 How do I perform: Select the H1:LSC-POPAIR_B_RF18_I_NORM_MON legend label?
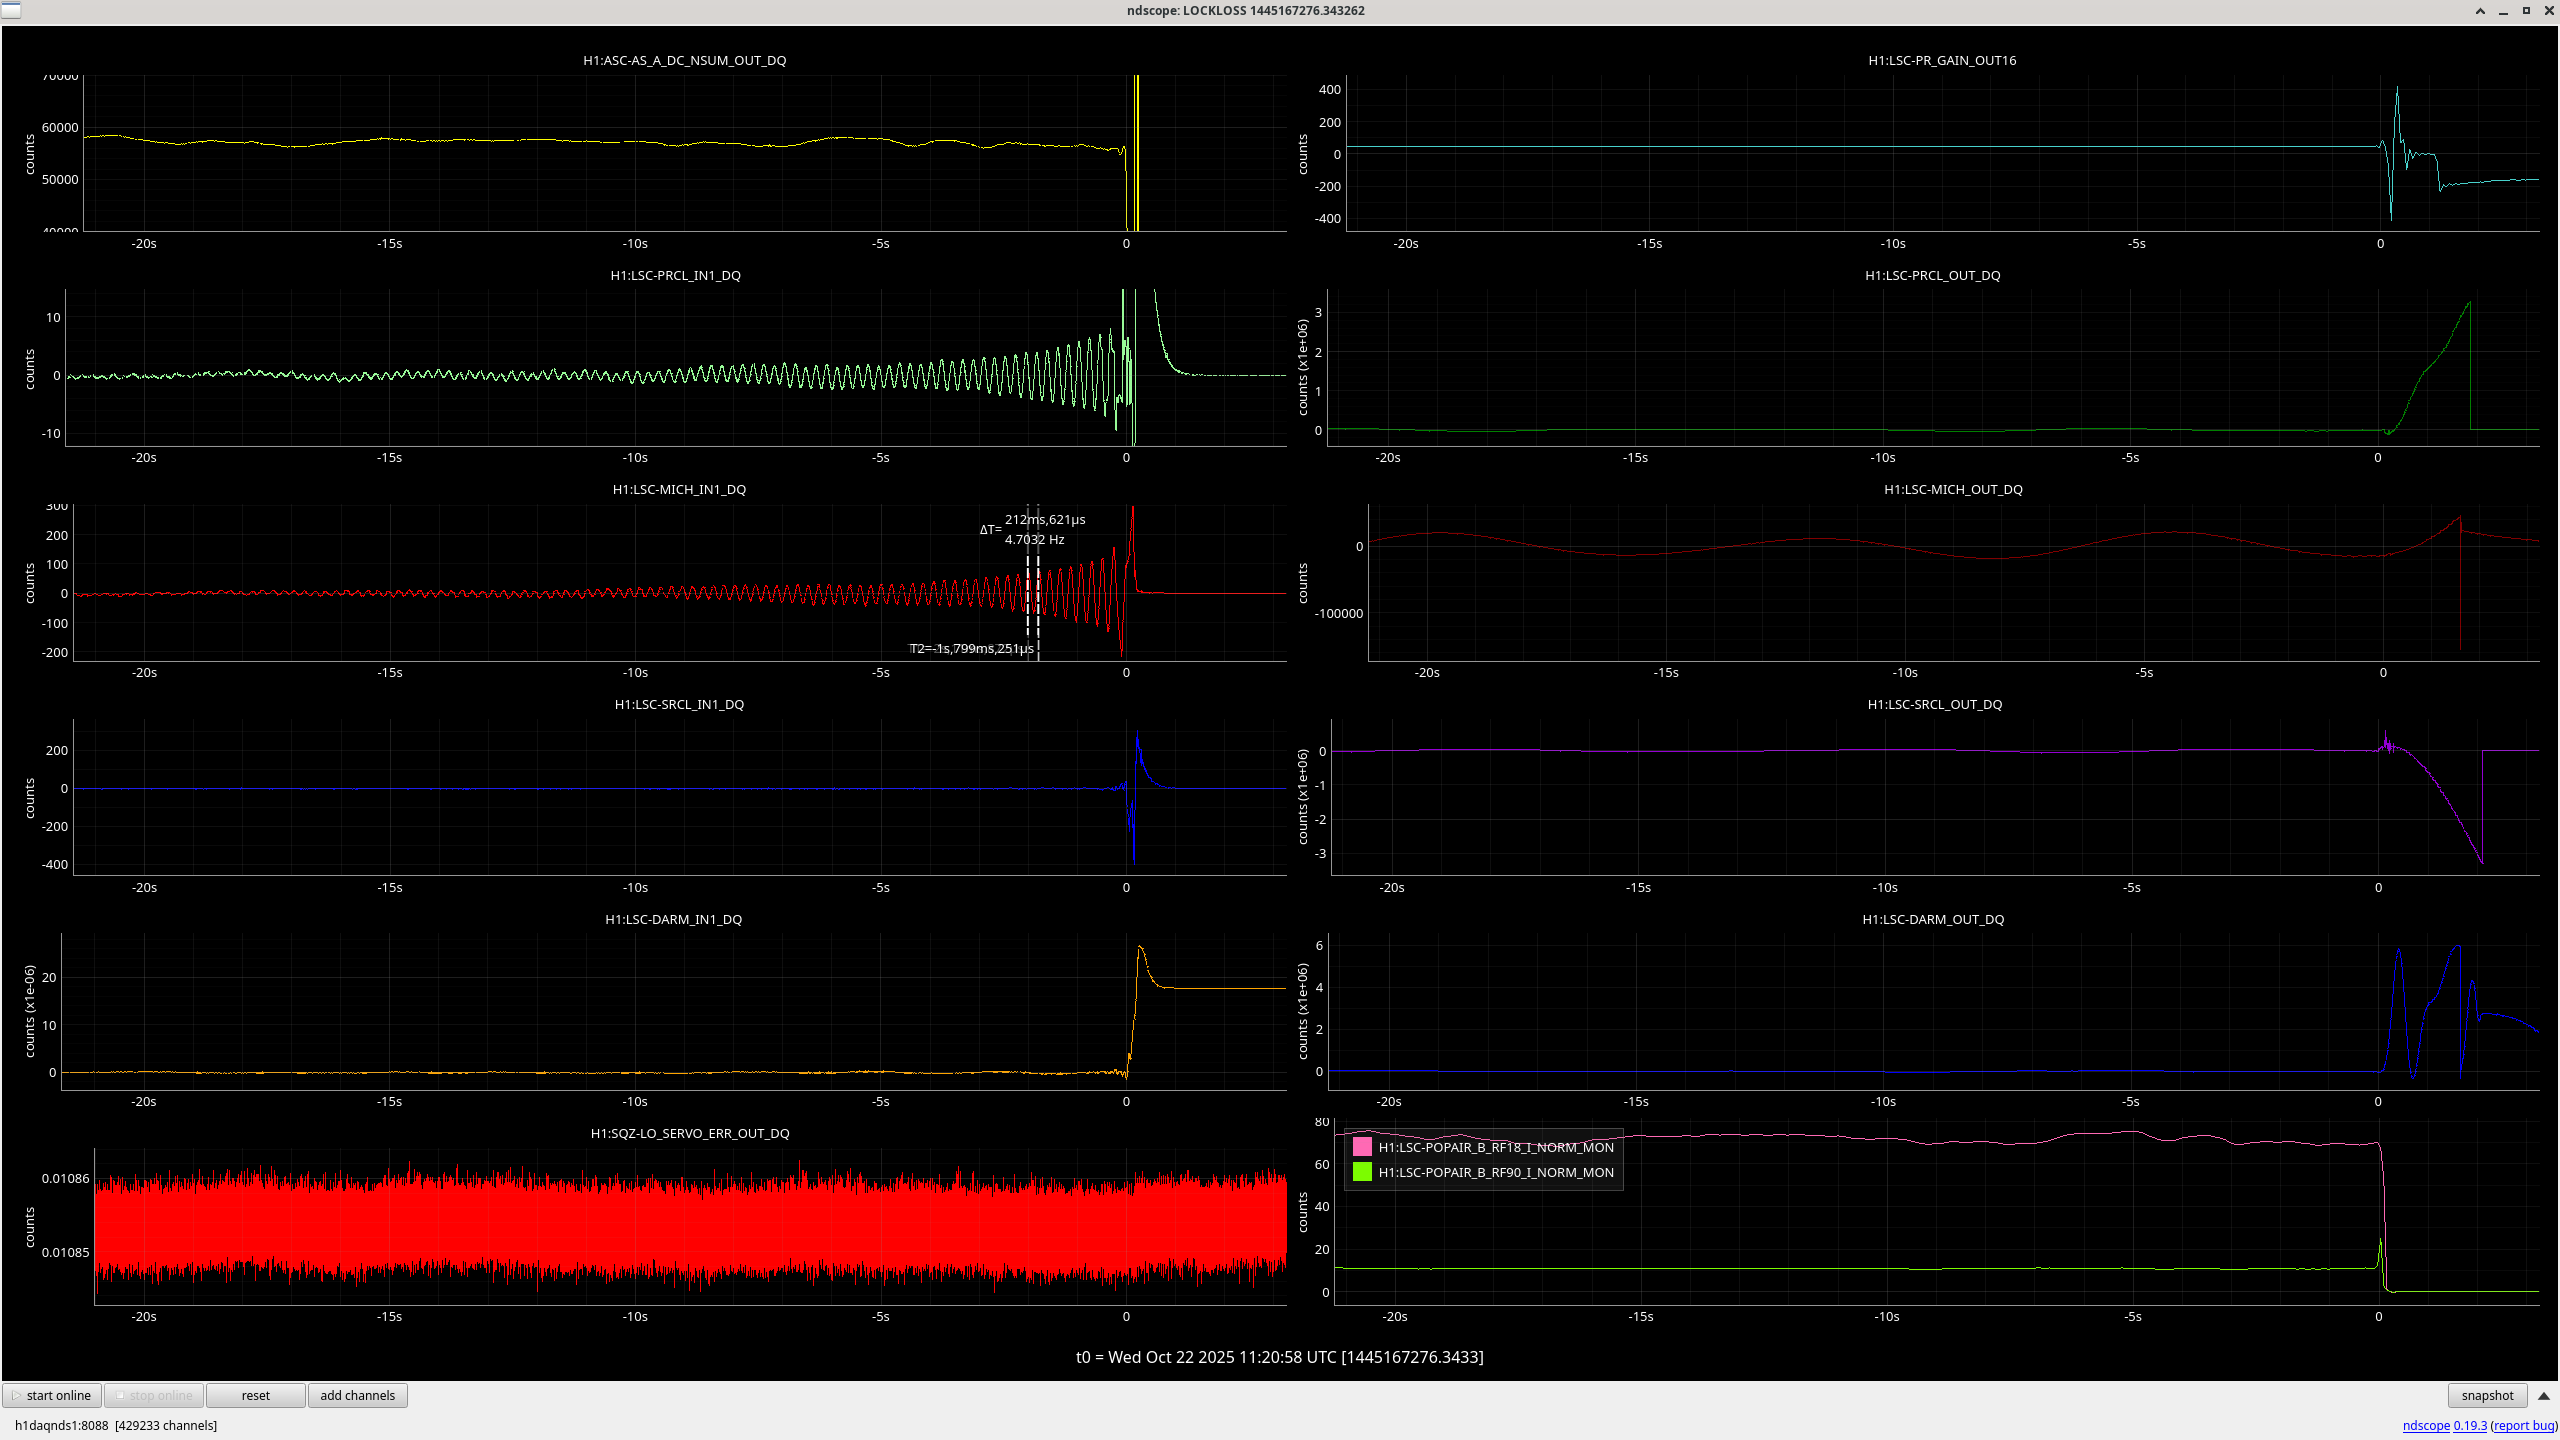pyautogui.click(x=1495, y=1147)
